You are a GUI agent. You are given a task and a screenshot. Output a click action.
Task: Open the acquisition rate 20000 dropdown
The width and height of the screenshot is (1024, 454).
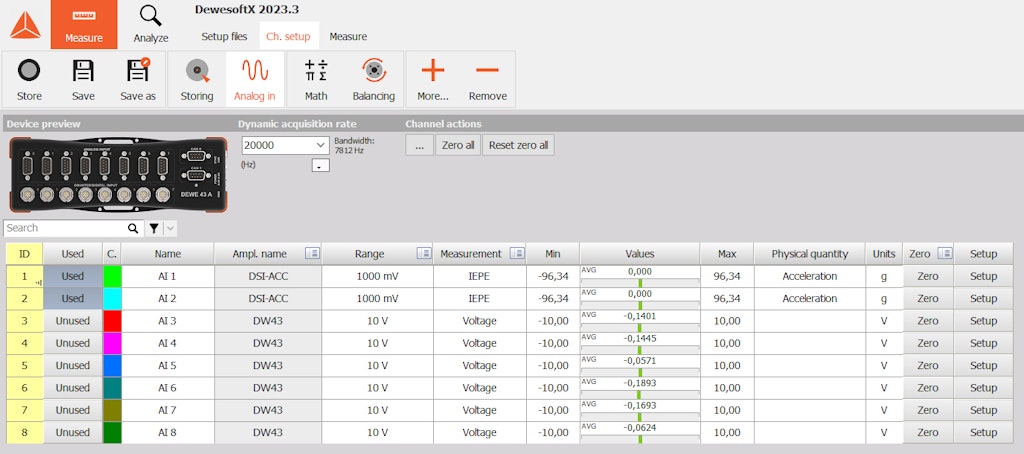click(285, 145)
